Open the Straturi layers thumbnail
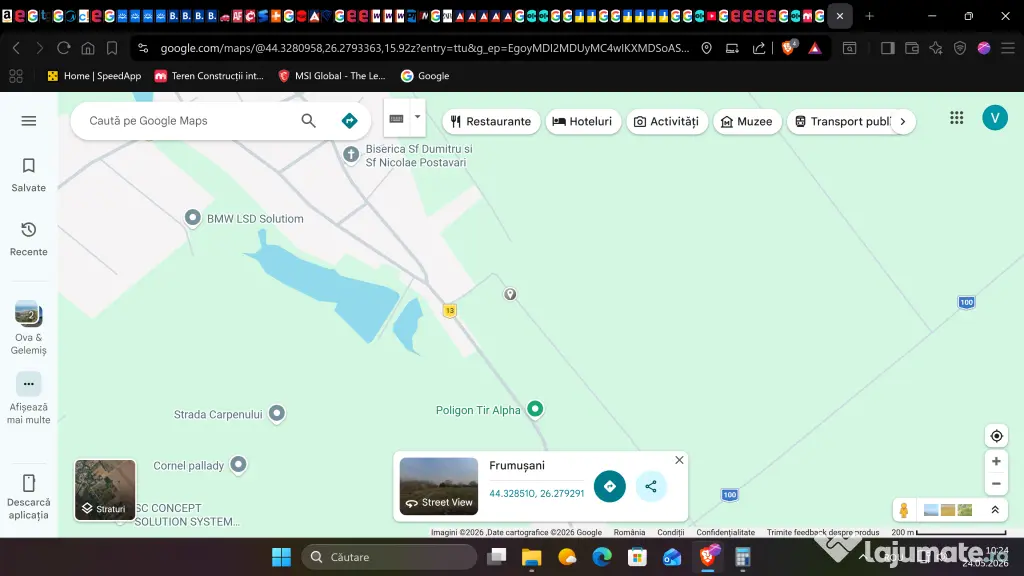Image resolution: width=1024 pixels, height=576 pixels. coord(105,490)
